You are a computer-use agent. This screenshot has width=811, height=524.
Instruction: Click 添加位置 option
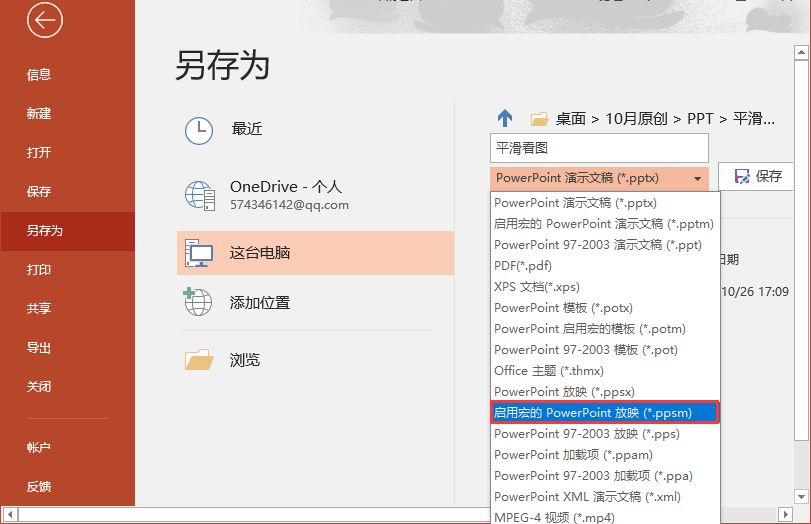[x=316, y=303]
